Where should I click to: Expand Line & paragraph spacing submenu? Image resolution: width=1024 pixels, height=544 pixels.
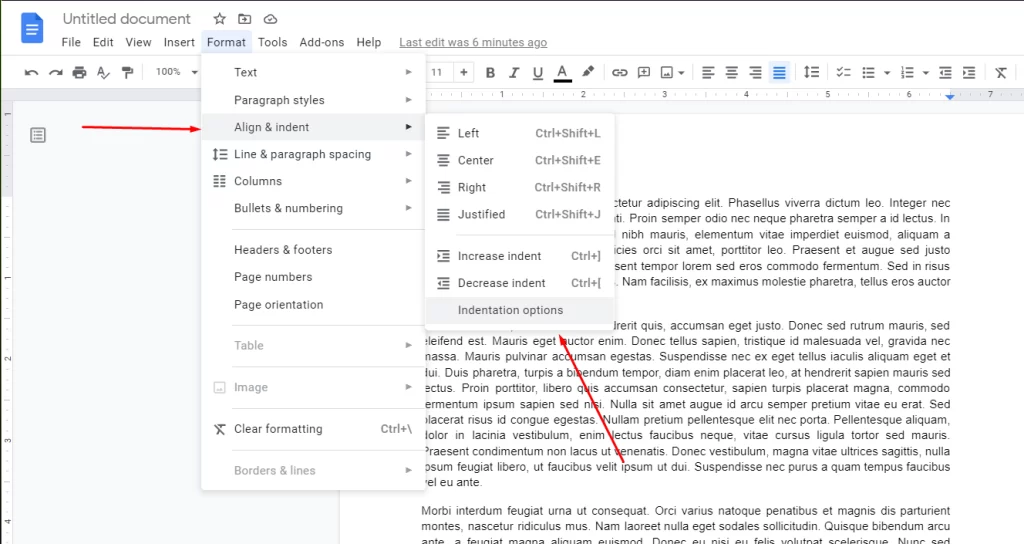pyautogui.click(x=313, y=154)
